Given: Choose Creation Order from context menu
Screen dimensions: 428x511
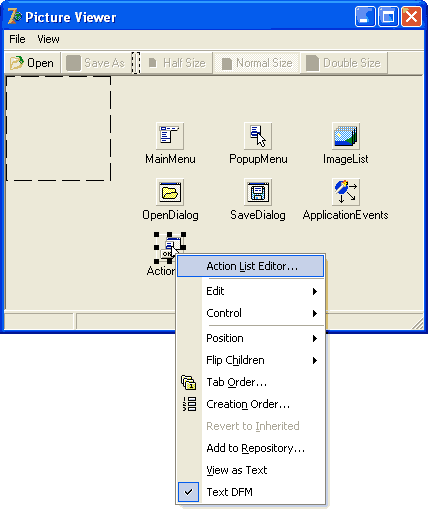Looking at the screenshot, I should coord(250,404).
